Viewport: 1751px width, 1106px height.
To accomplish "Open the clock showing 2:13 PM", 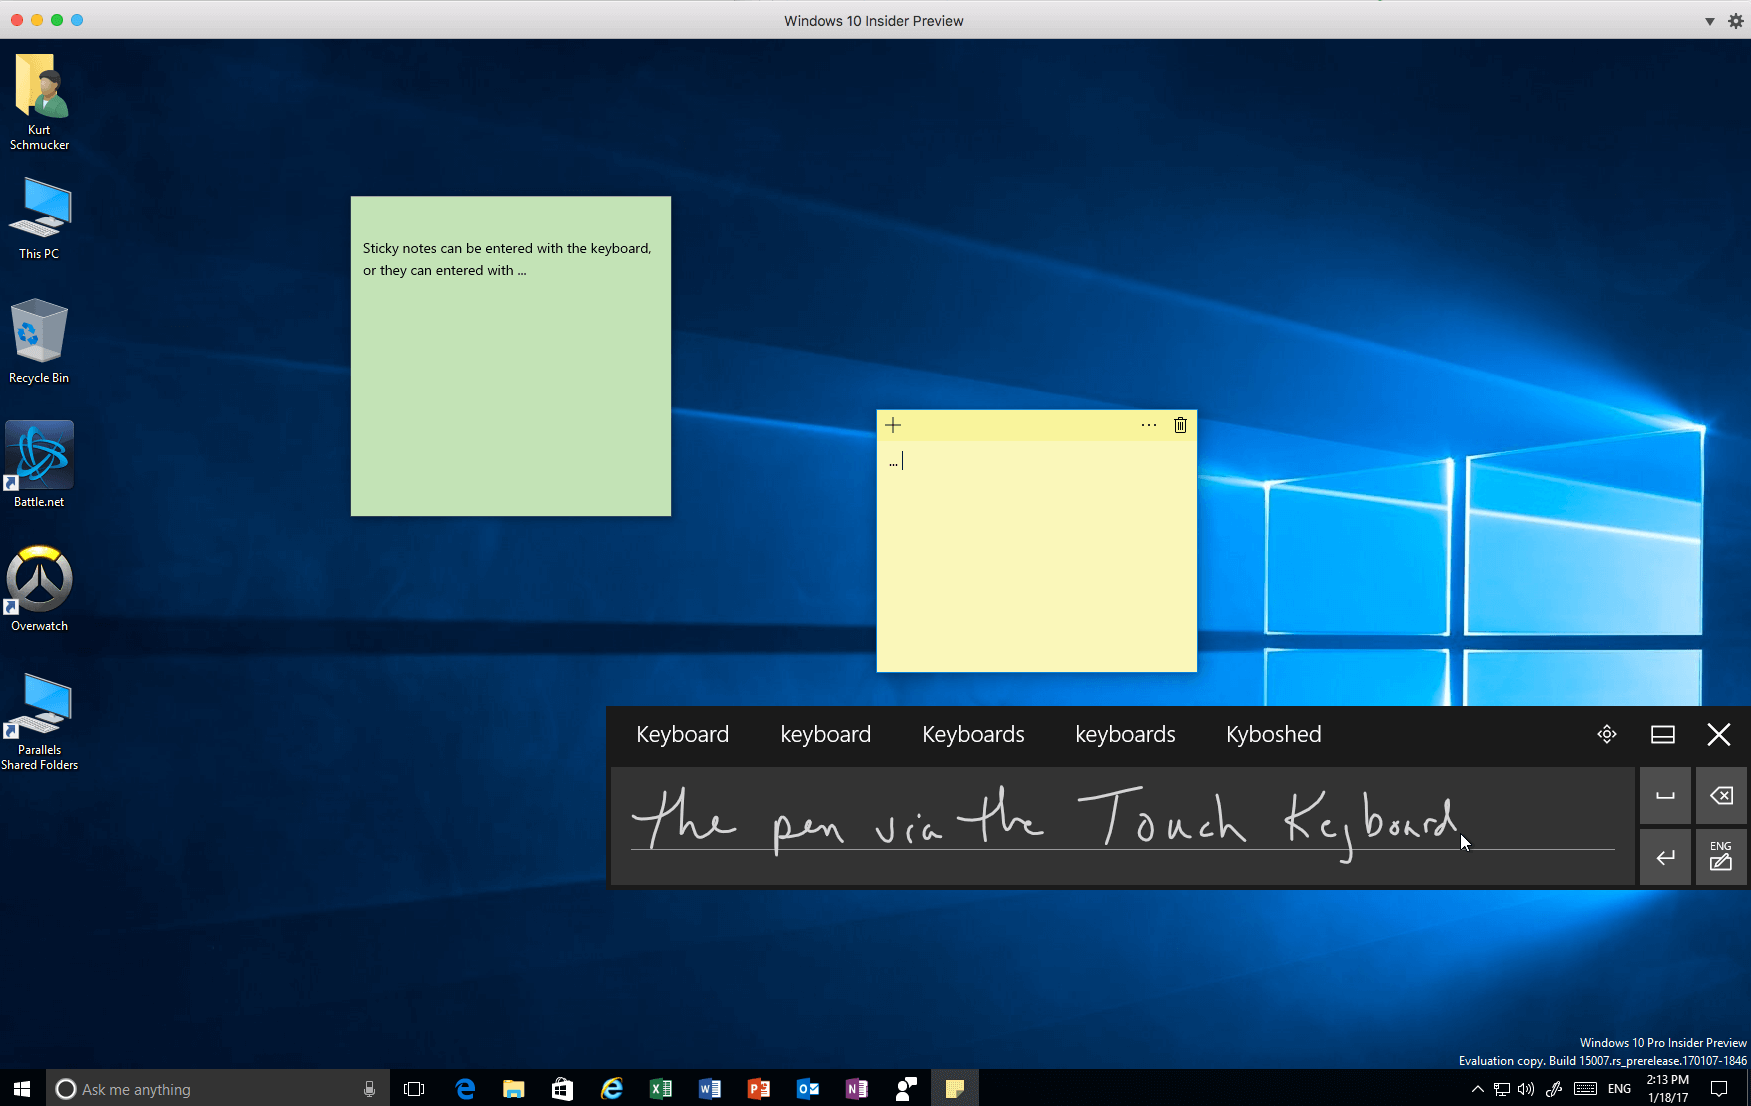I will tap(1668, 1088).
